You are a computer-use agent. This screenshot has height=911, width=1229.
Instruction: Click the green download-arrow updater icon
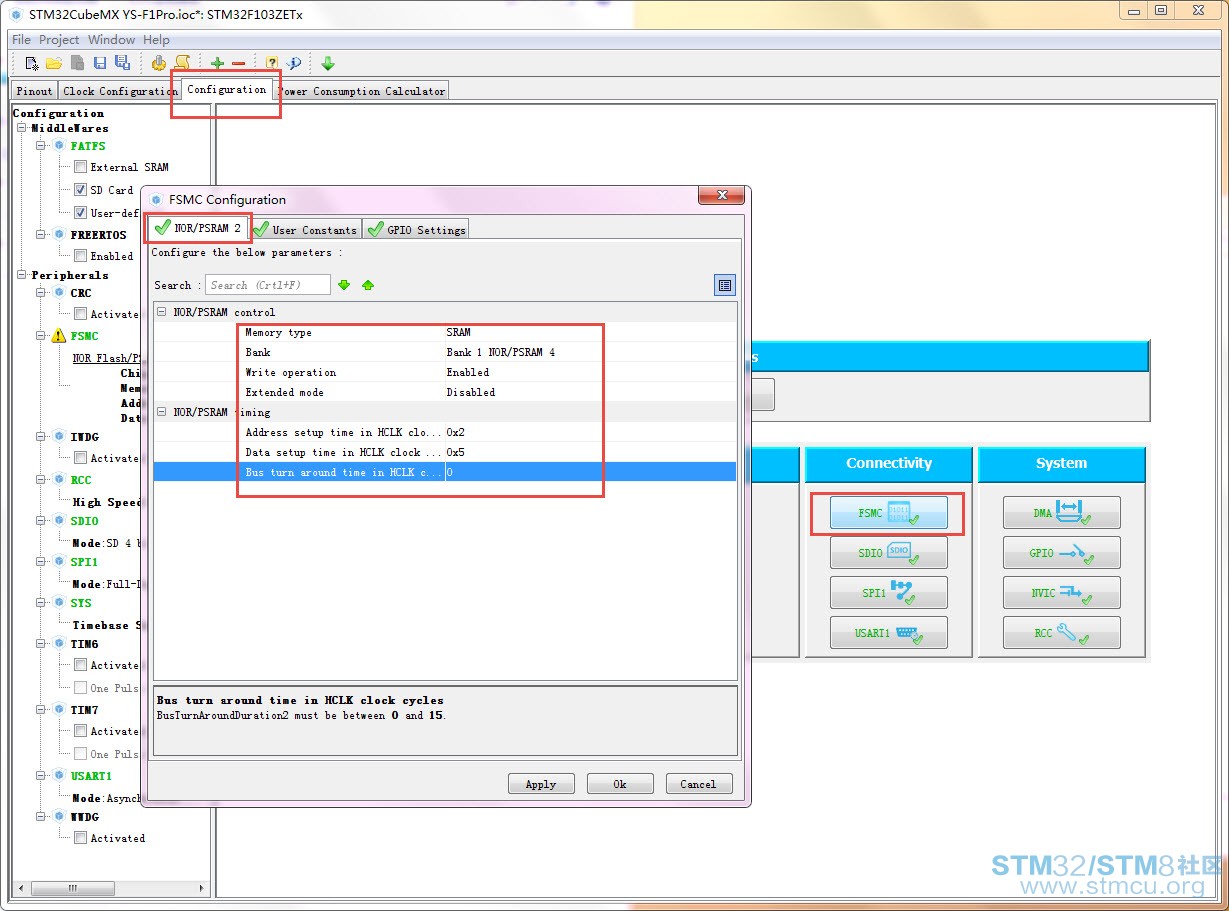click(x=327, y=63)
